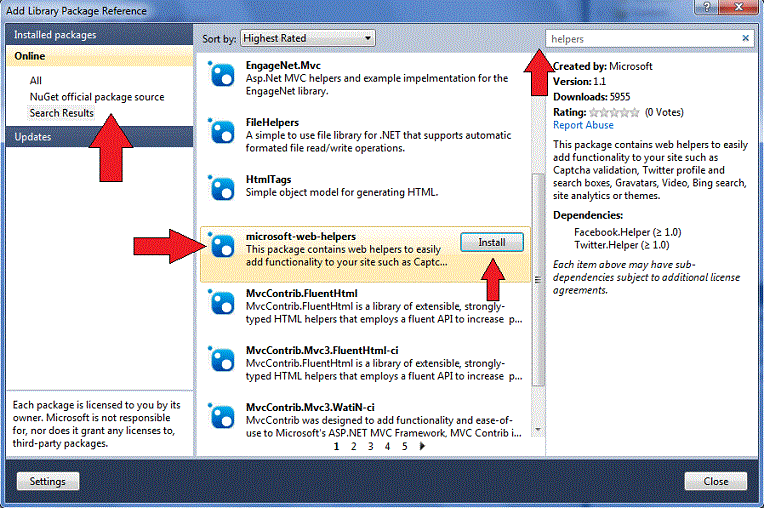Screen dimensions: 764x508
Task: Clear the helpers search box with X
Action: tap(745, 38)
